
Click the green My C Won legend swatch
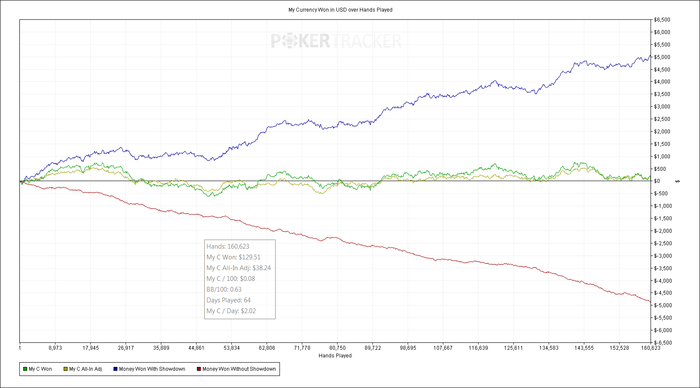[25, 369]
